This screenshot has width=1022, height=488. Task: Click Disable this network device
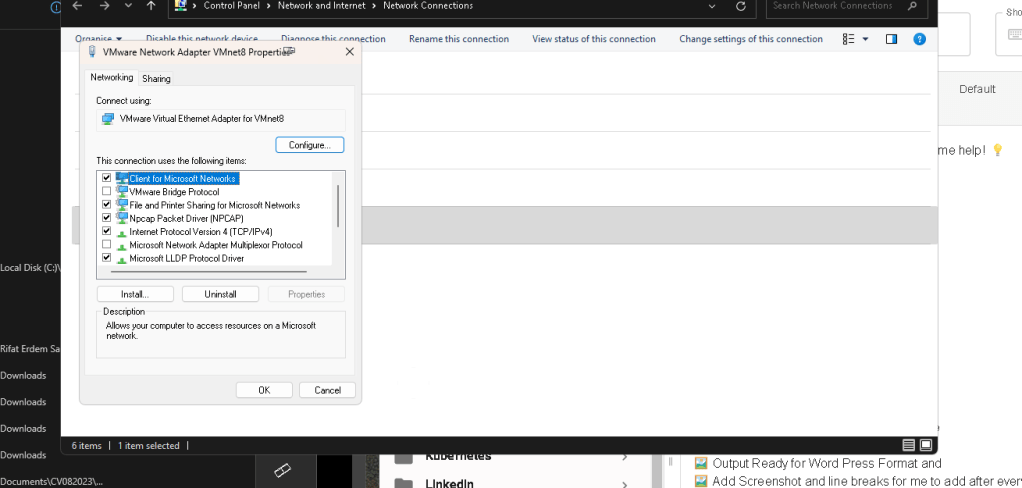[x=201, y=39]
